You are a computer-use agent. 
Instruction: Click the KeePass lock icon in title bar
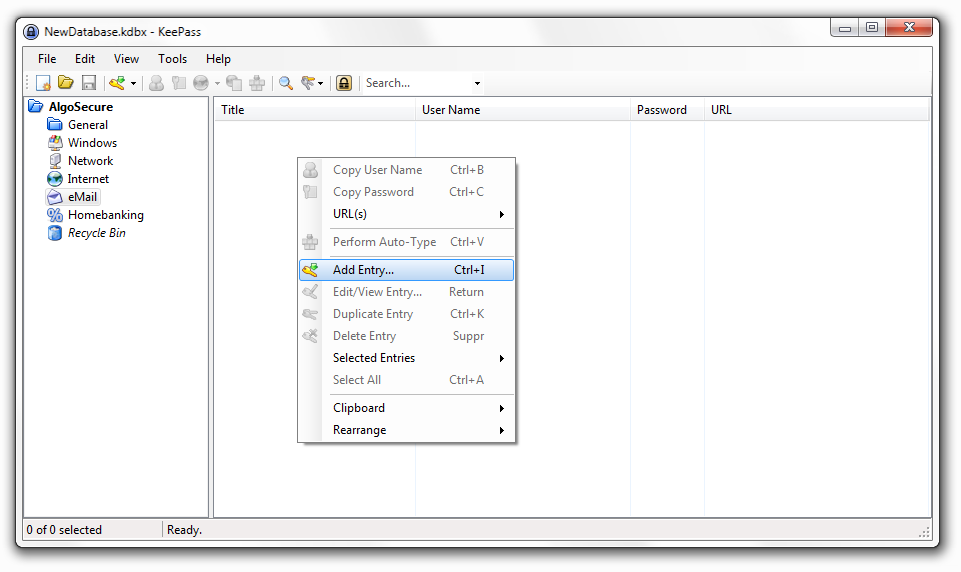point(31,32)
